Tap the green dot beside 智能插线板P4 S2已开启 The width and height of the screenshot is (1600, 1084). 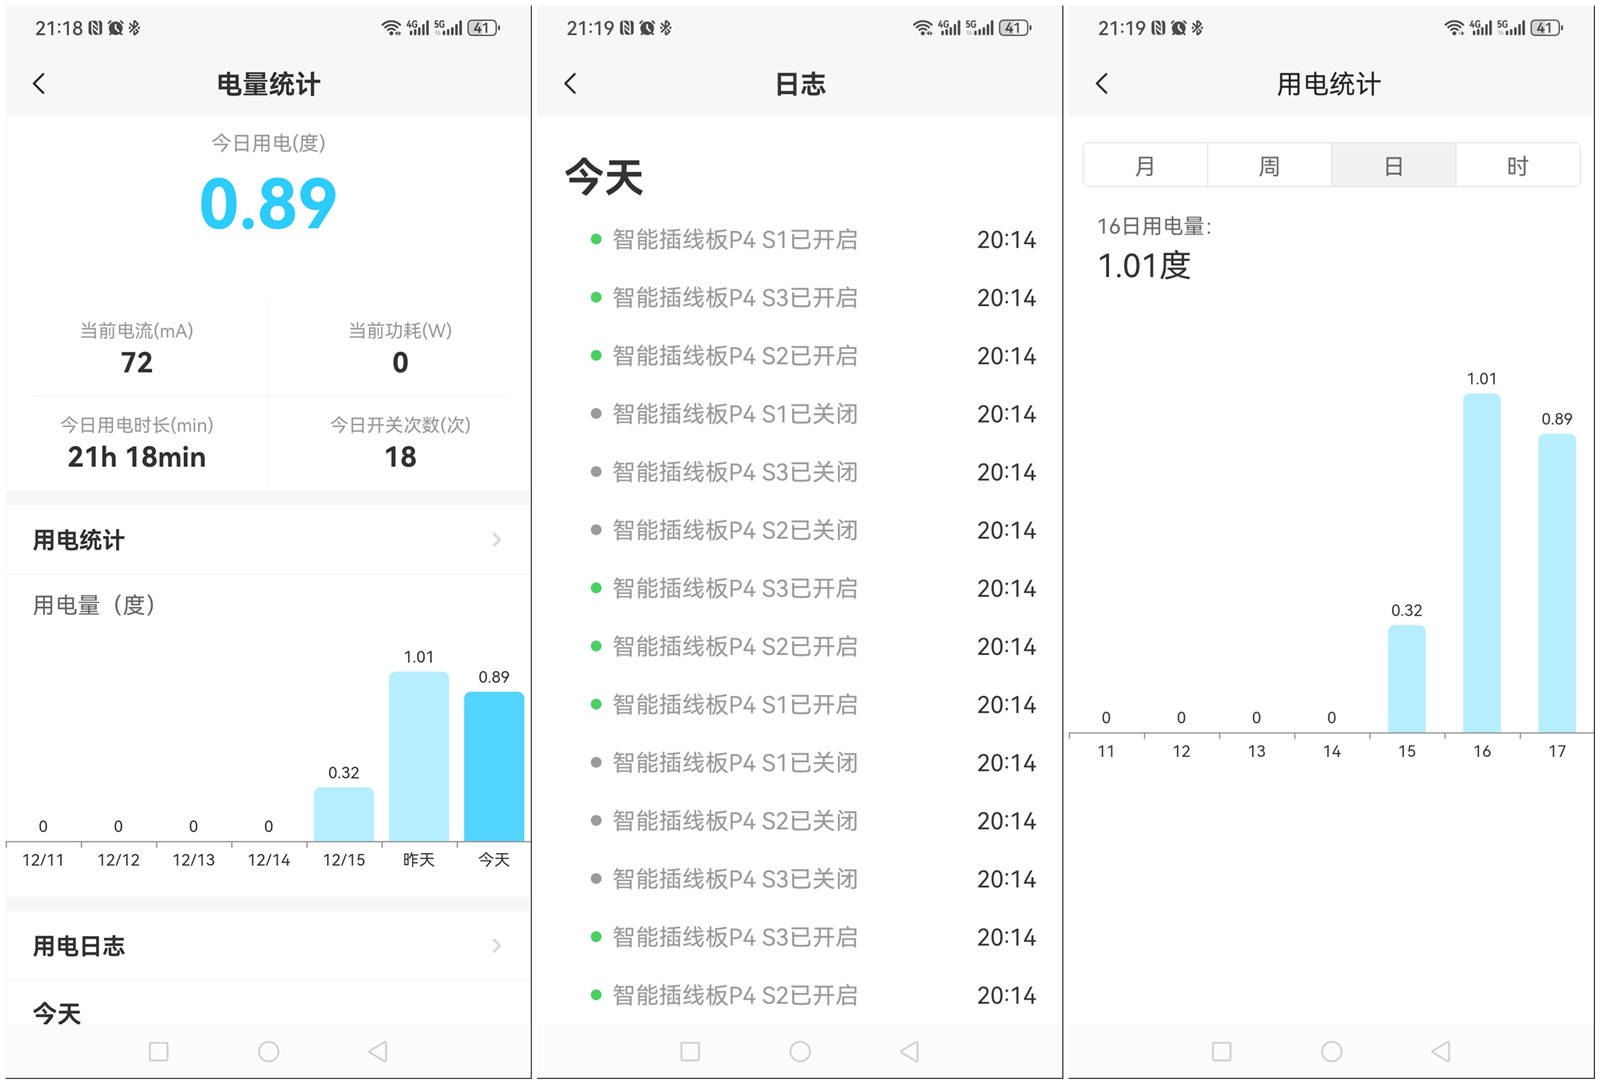coord(594,356)
